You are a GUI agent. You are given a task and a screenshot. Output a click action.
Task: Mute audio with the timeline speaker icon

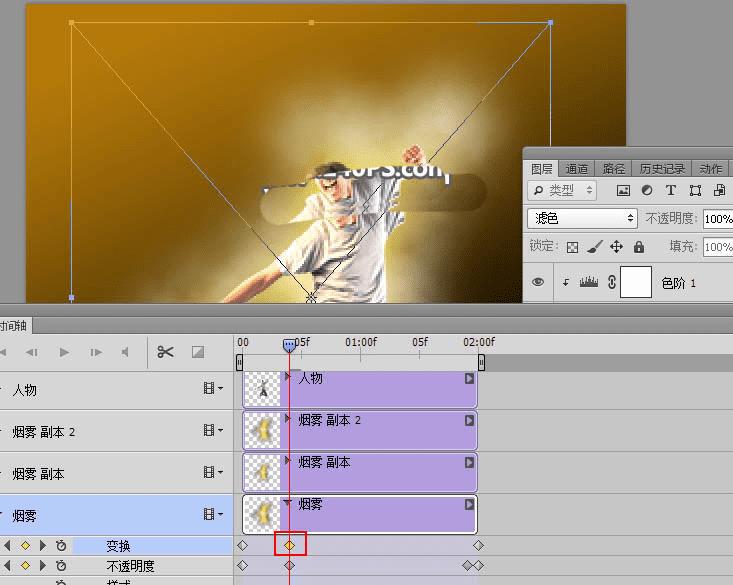tap(125, 352)
